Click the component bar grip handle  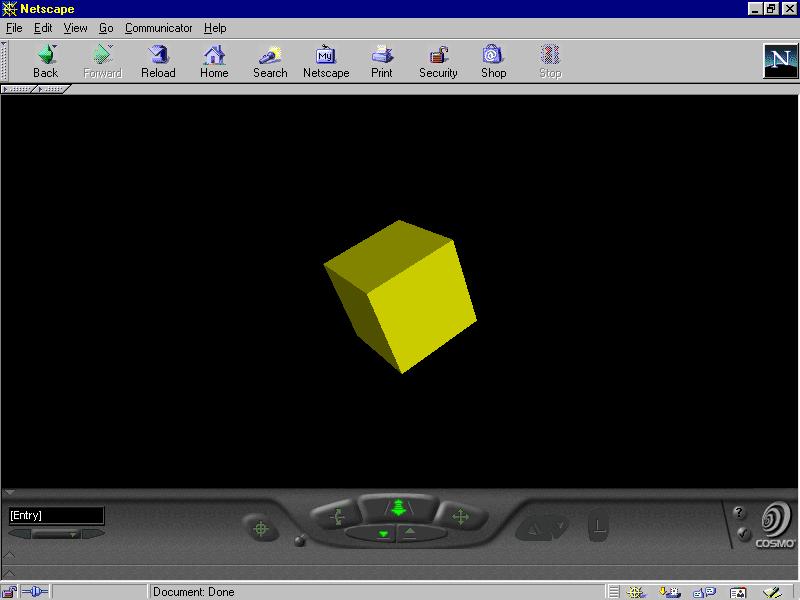pyautogui.click(x=614, y=592)
